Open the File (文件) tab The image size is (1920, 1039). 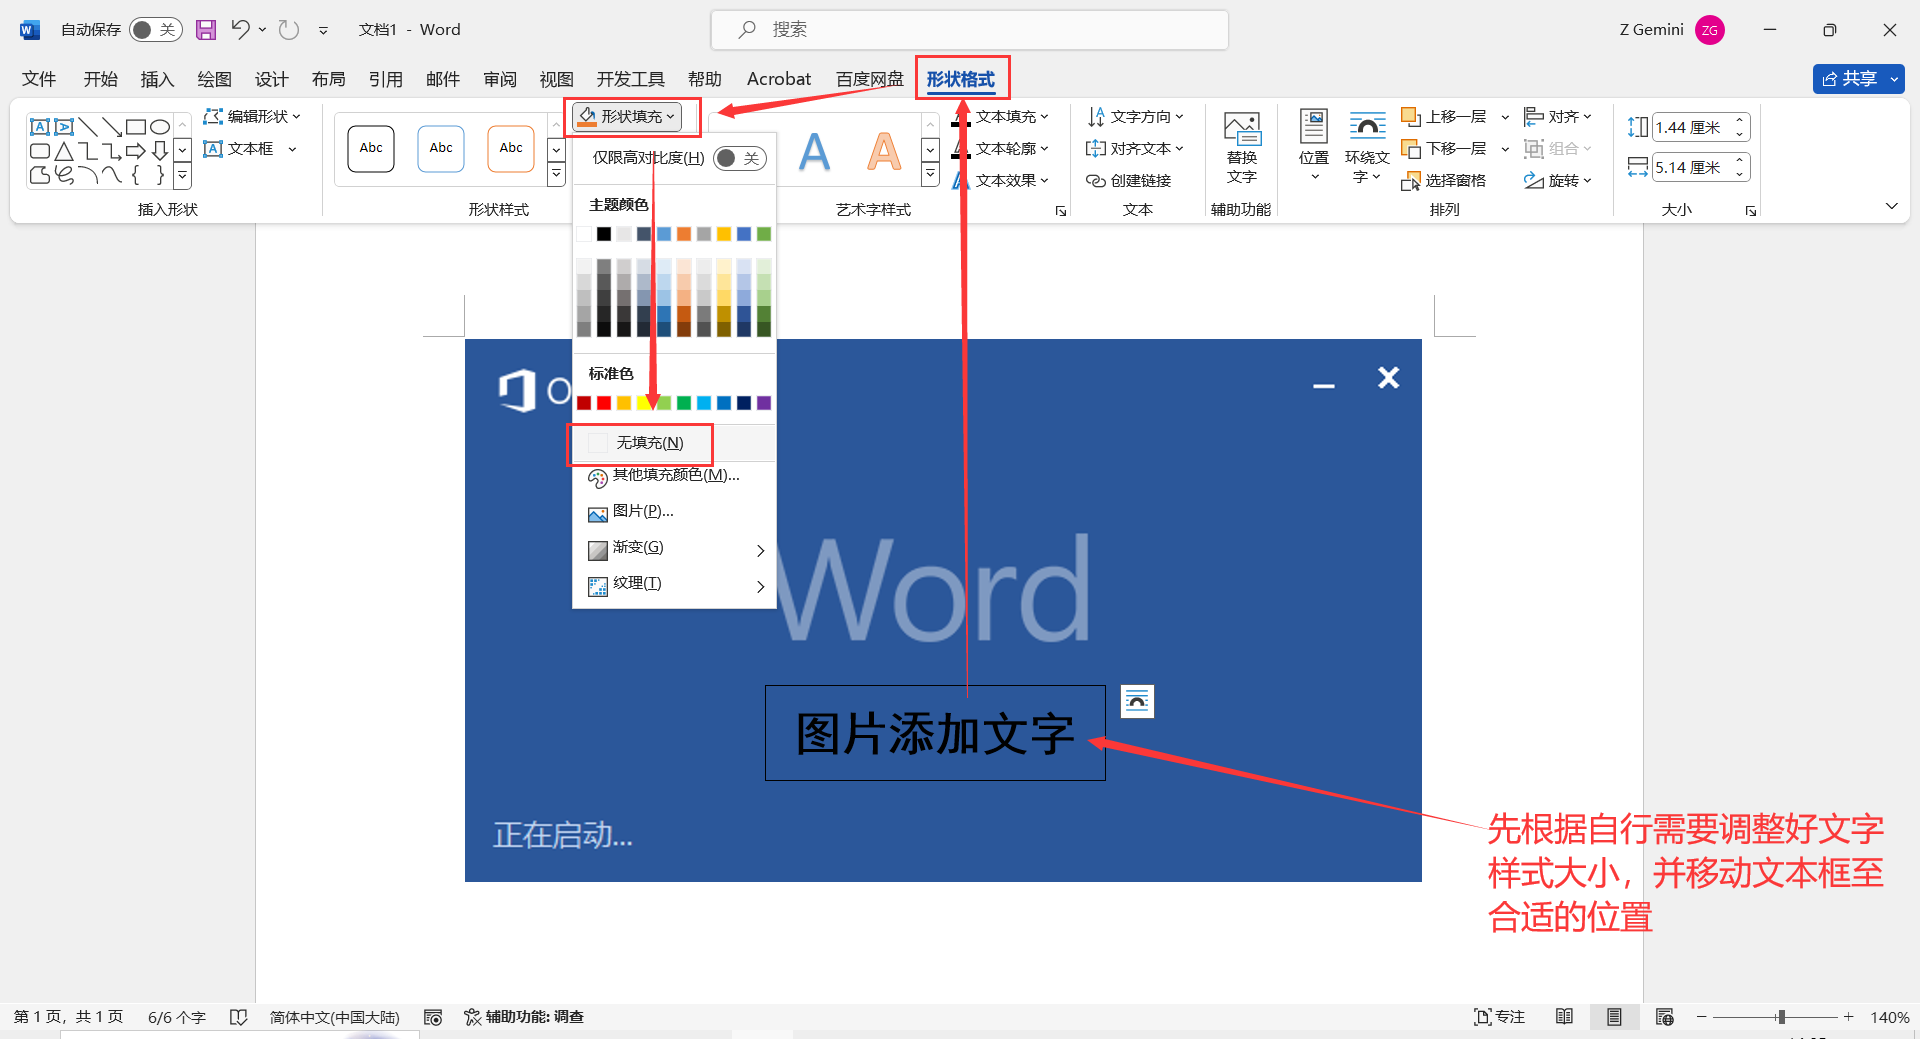coord(39,79)
